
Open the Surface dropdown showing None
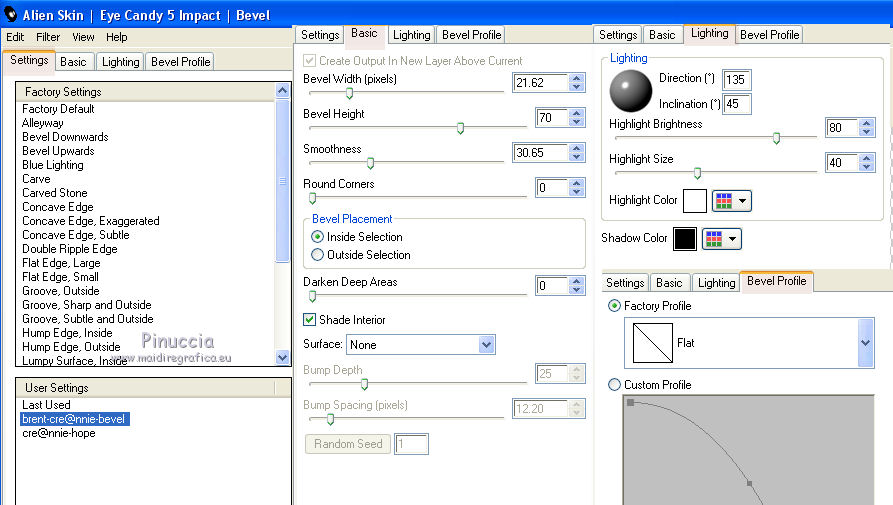click(x=421, y=344)
